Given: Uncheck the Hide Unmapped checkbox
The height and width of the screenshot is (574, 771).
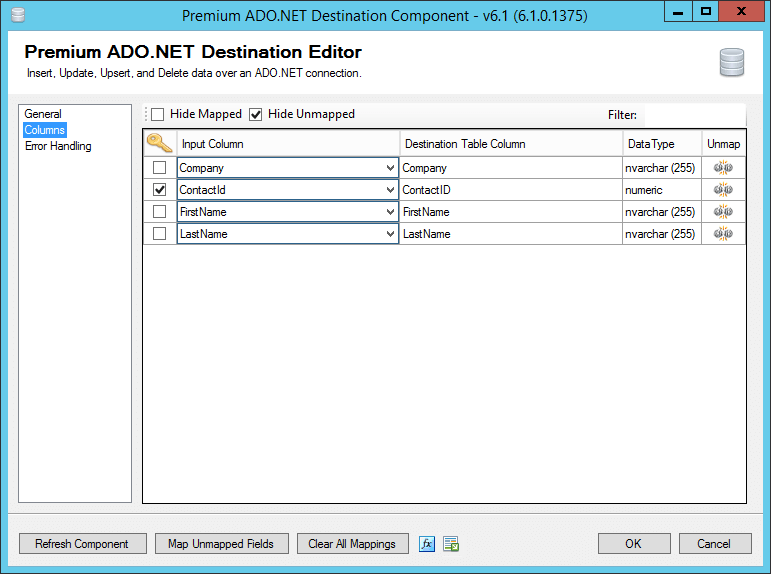Looking at the screenshot, I should 256,115.
